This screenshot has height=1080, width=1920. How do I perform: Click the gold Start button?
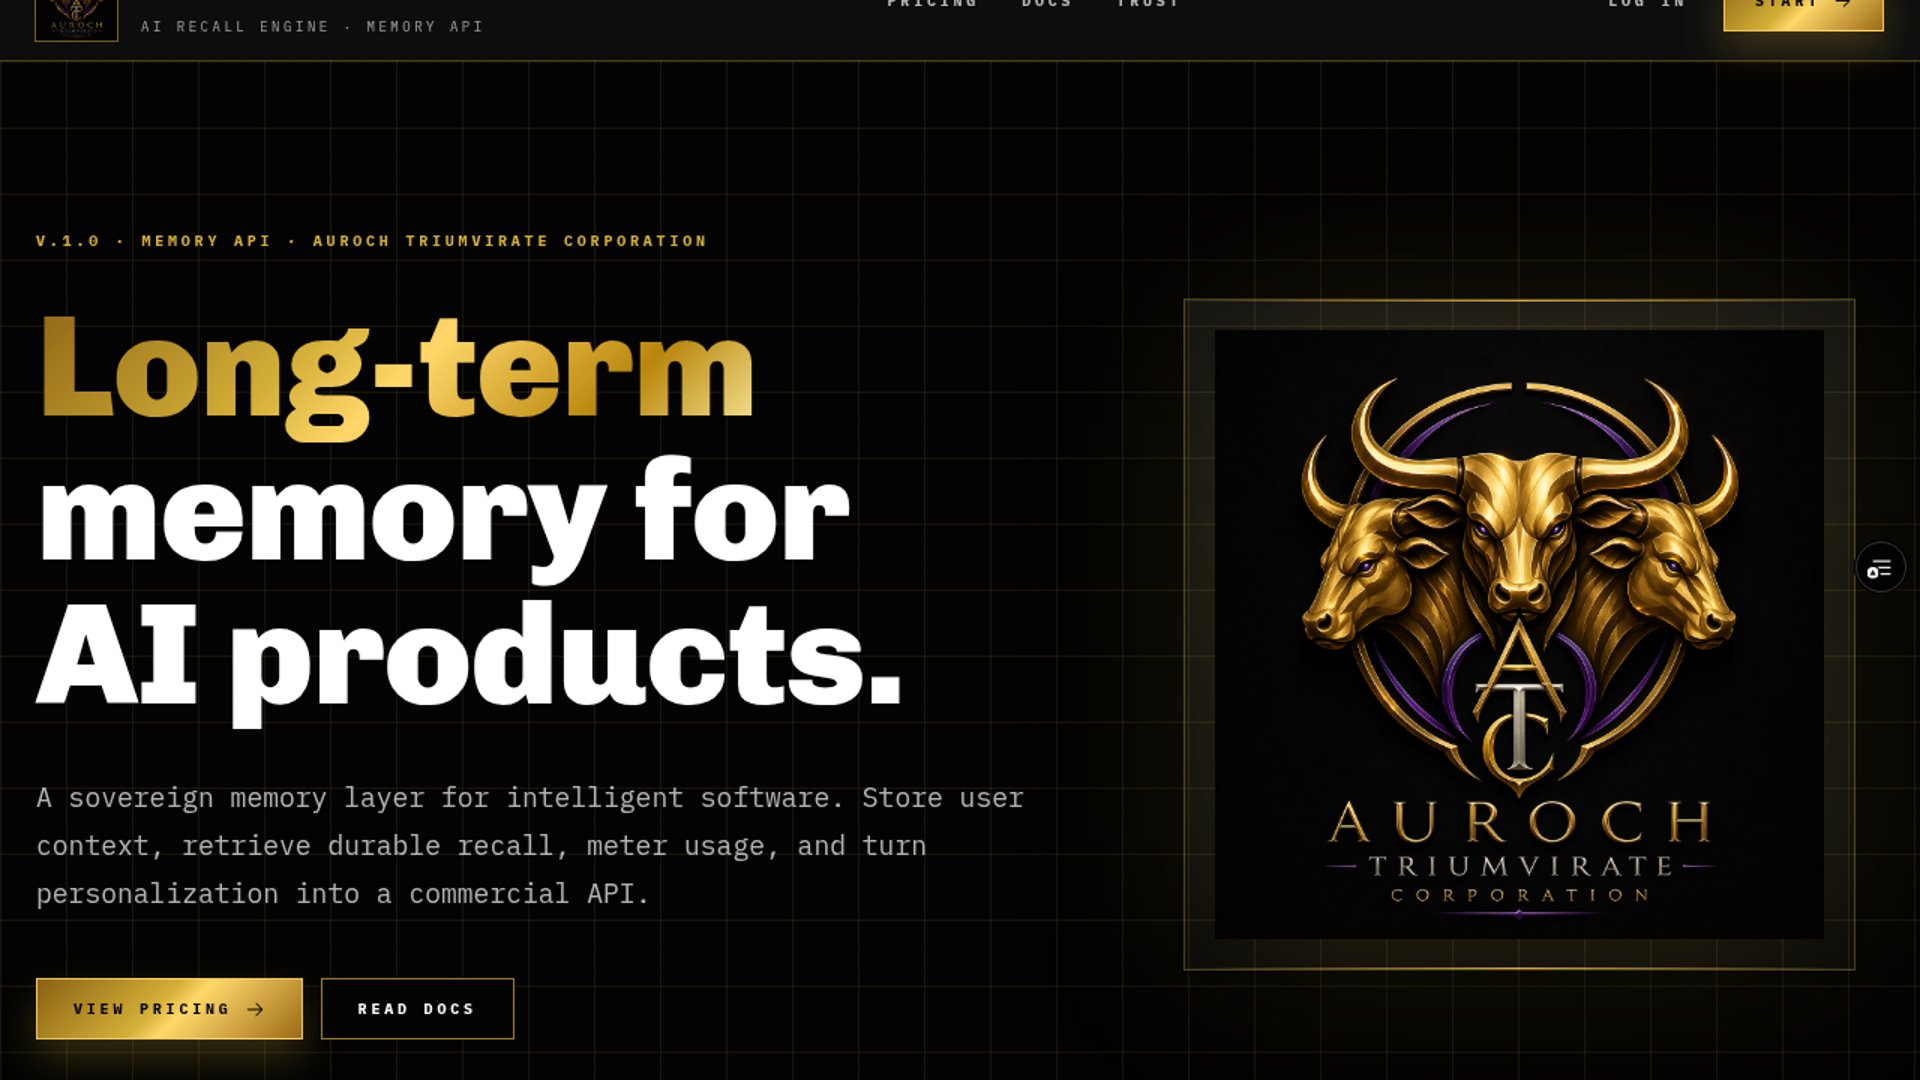pyautogui.click(x=1803, y=12)
